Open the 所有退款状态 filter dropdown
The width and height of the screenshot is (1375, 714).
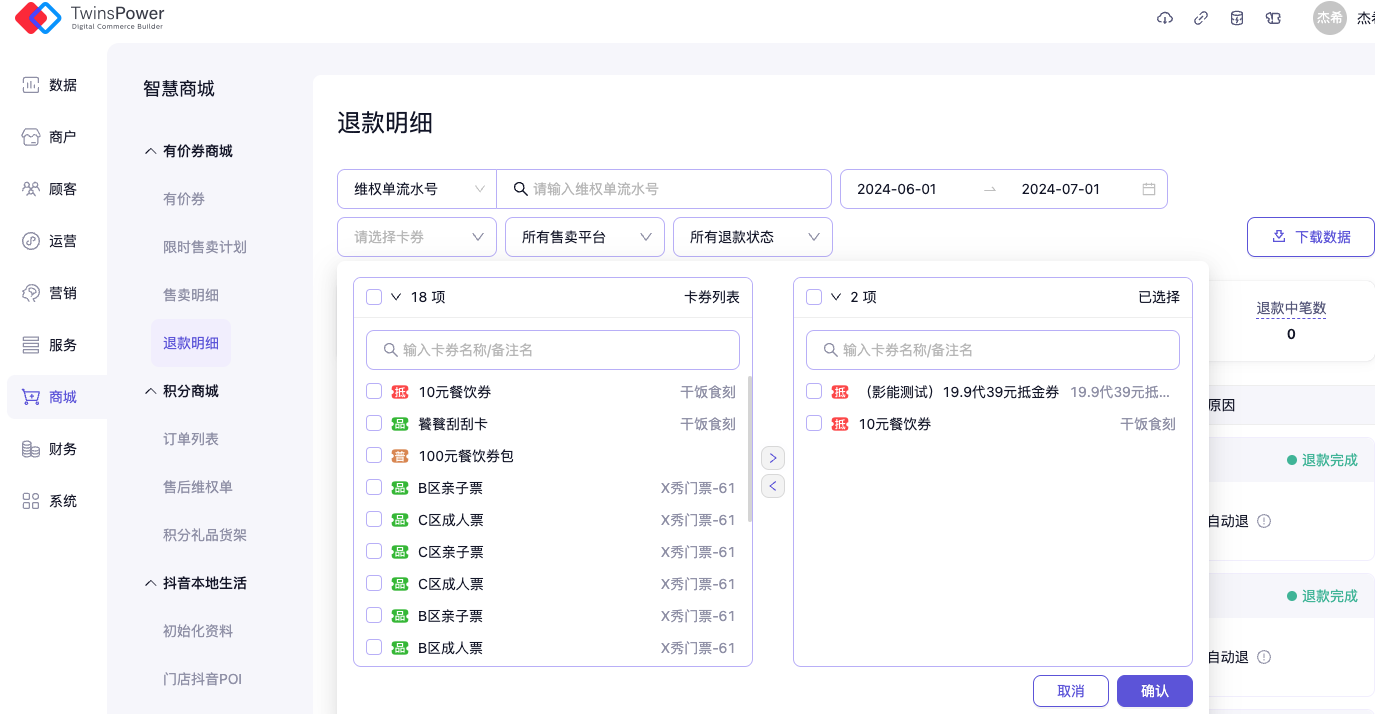point(753,237)
